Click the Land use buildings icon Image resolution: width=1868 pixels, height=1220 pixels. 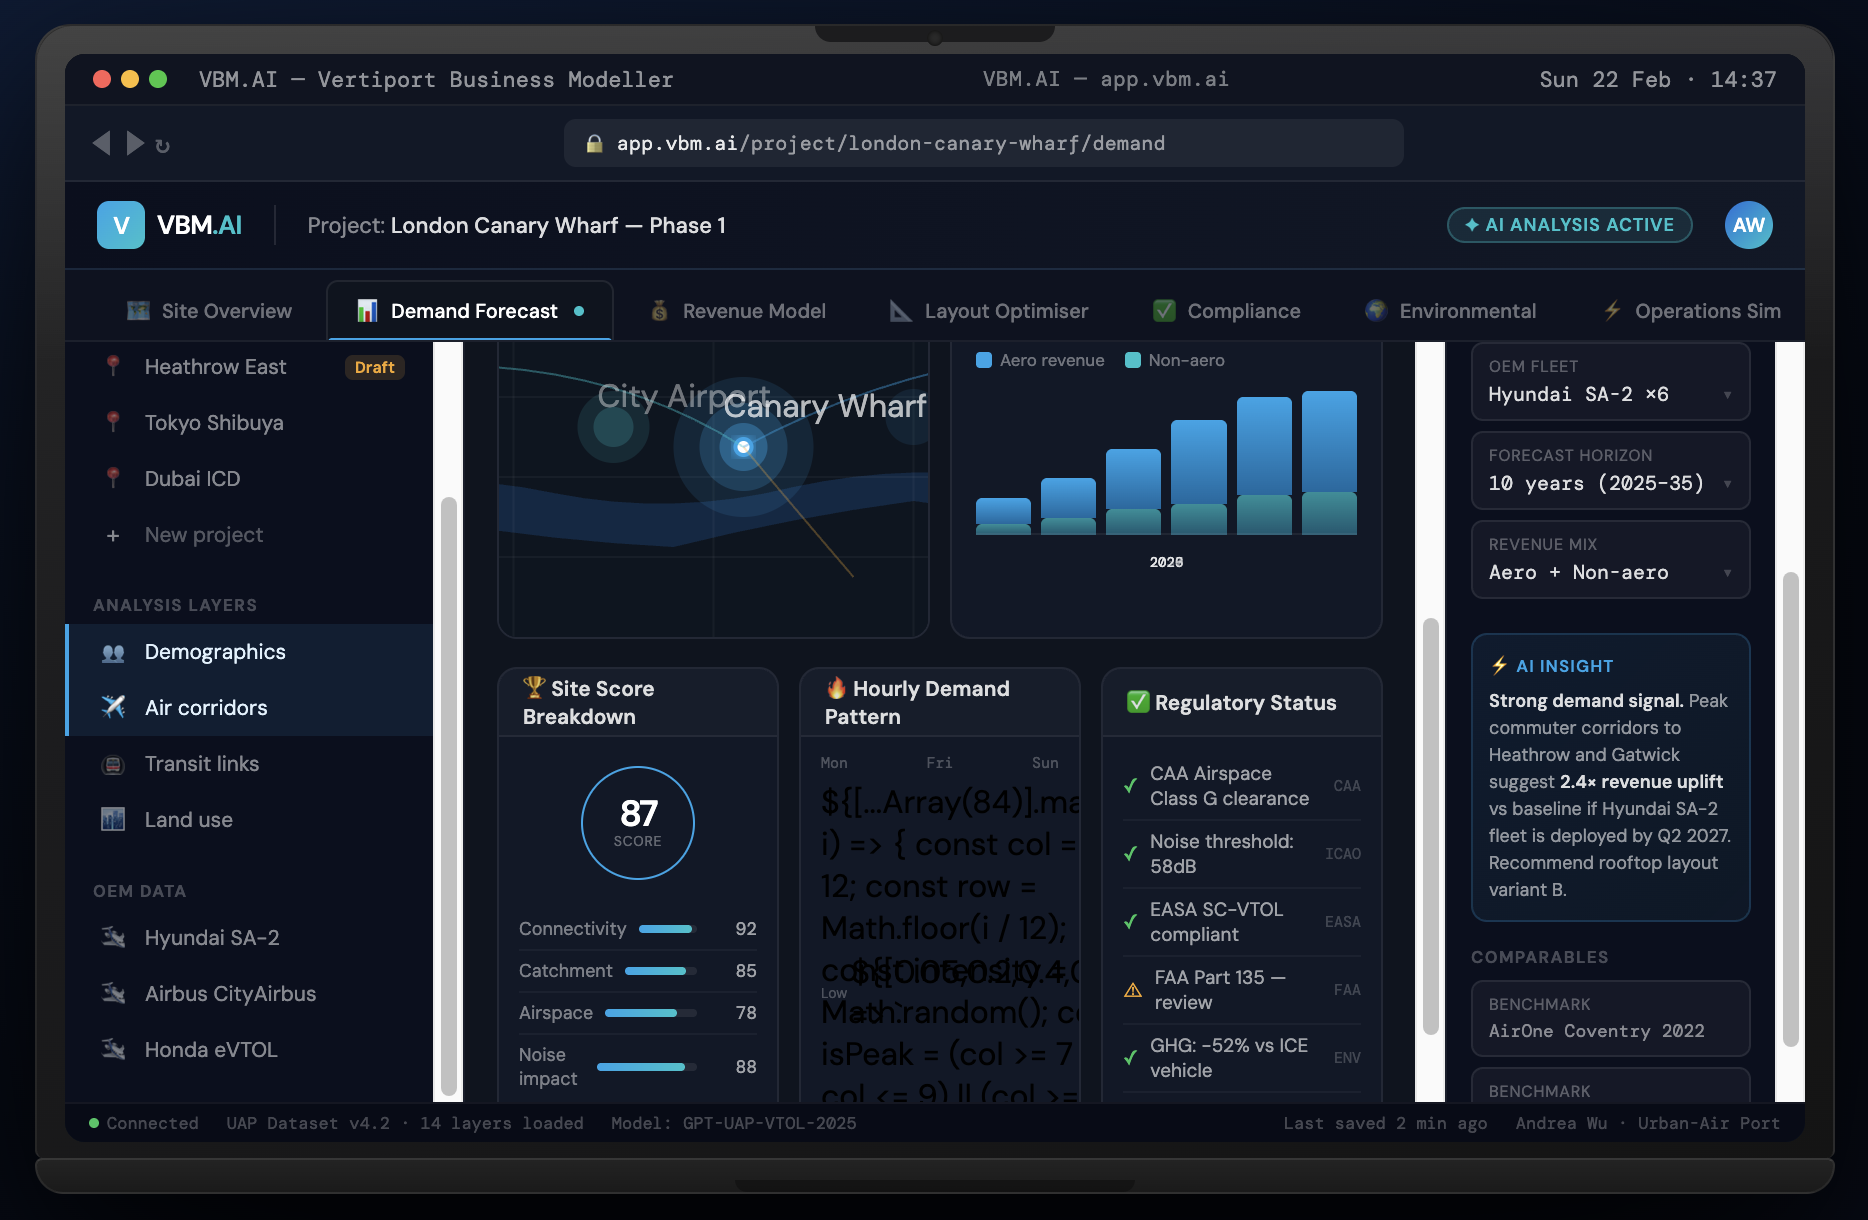click(x=113, y=820)
